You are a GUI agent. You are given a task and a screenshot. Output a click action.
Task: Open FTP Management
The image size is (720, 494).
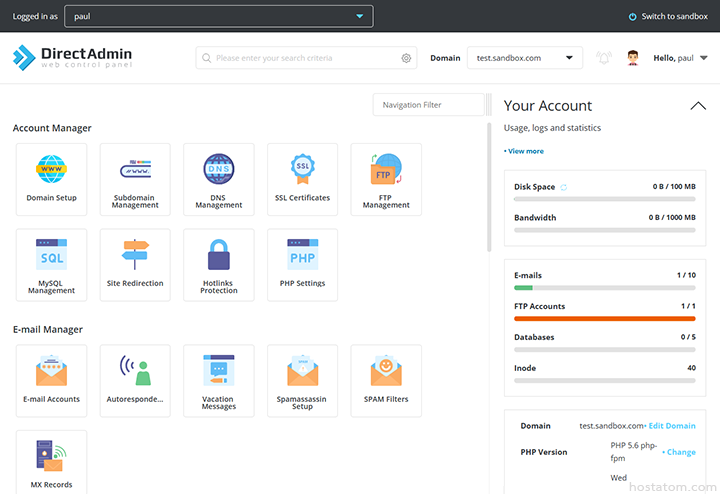tap(386, 179)
